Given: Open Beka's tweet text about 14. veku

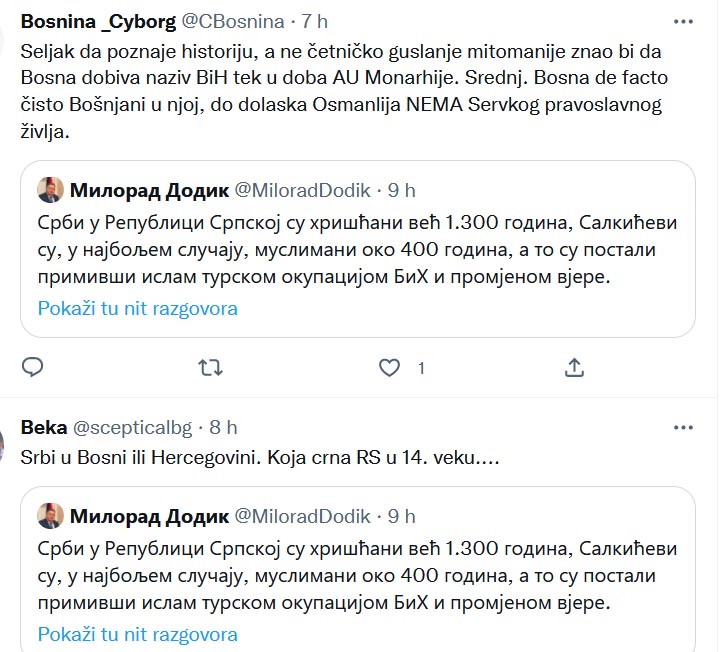Looking at the screenshot, I should point(260,458).
